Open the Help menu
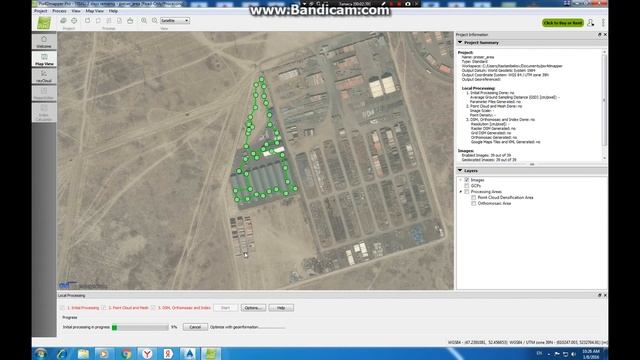 [113, 11]
